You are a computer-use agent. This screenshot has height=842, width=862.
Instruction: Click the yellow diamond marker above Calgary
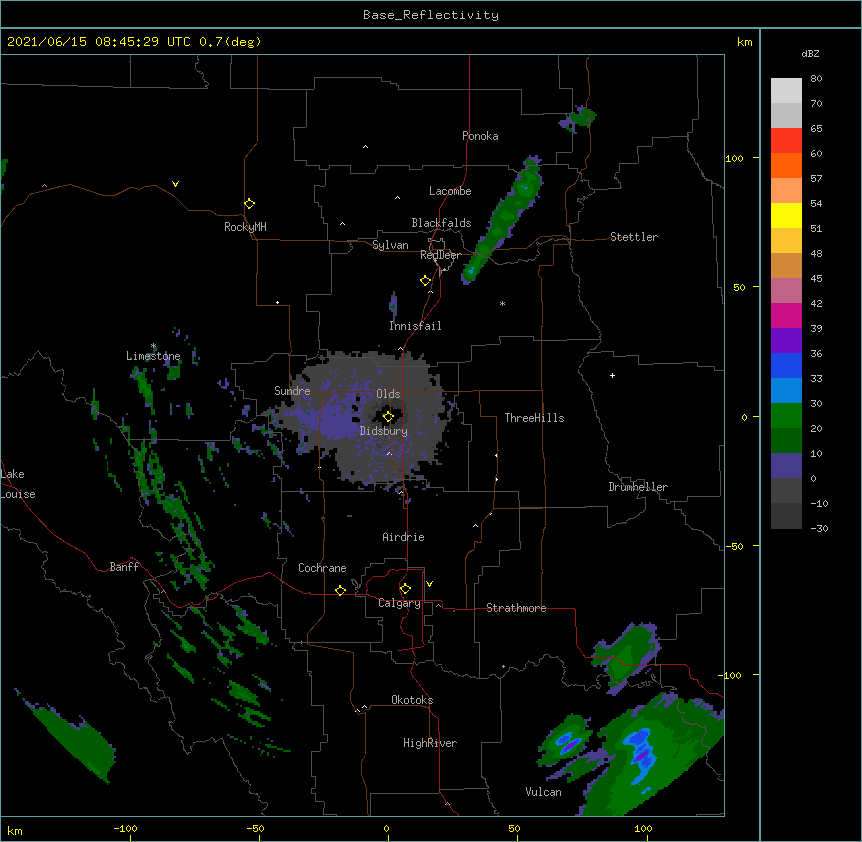tap(405, 589)
